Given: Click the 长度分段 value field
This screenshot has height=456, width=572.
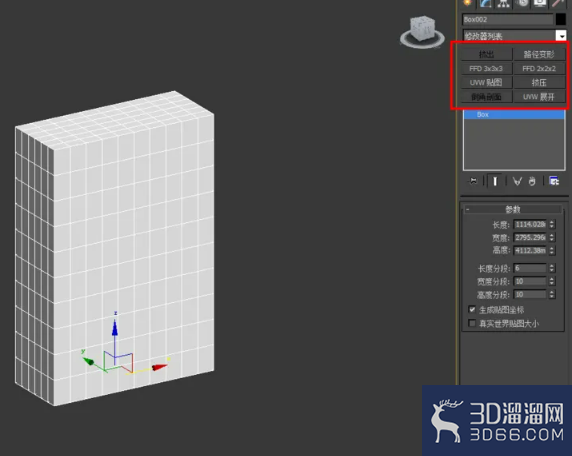Looking at the screenshot, I should pyautogui.click(x=530, y=268).
